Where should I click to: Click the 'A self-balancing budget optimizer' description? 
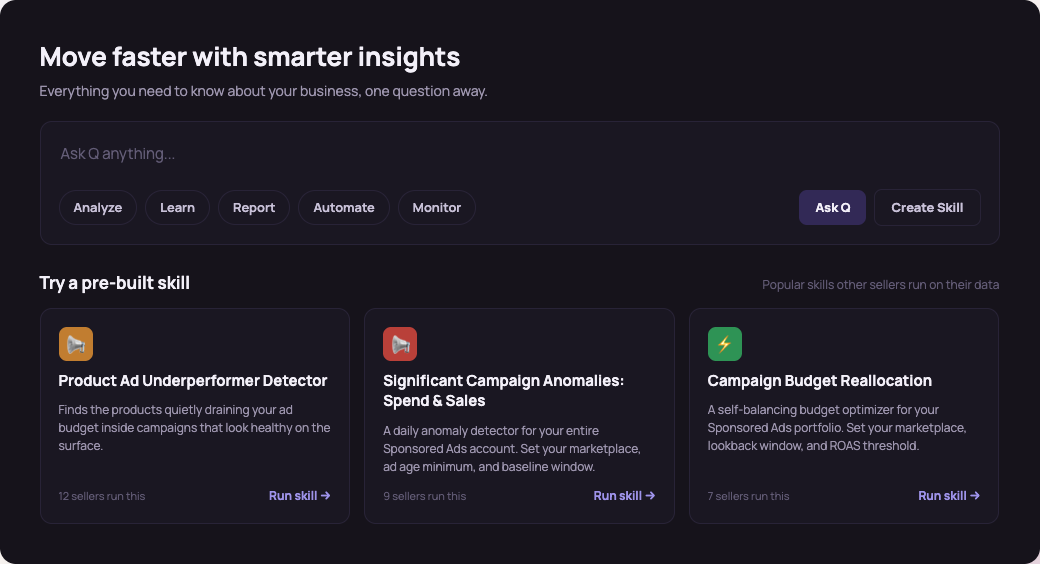pos(836,428)
